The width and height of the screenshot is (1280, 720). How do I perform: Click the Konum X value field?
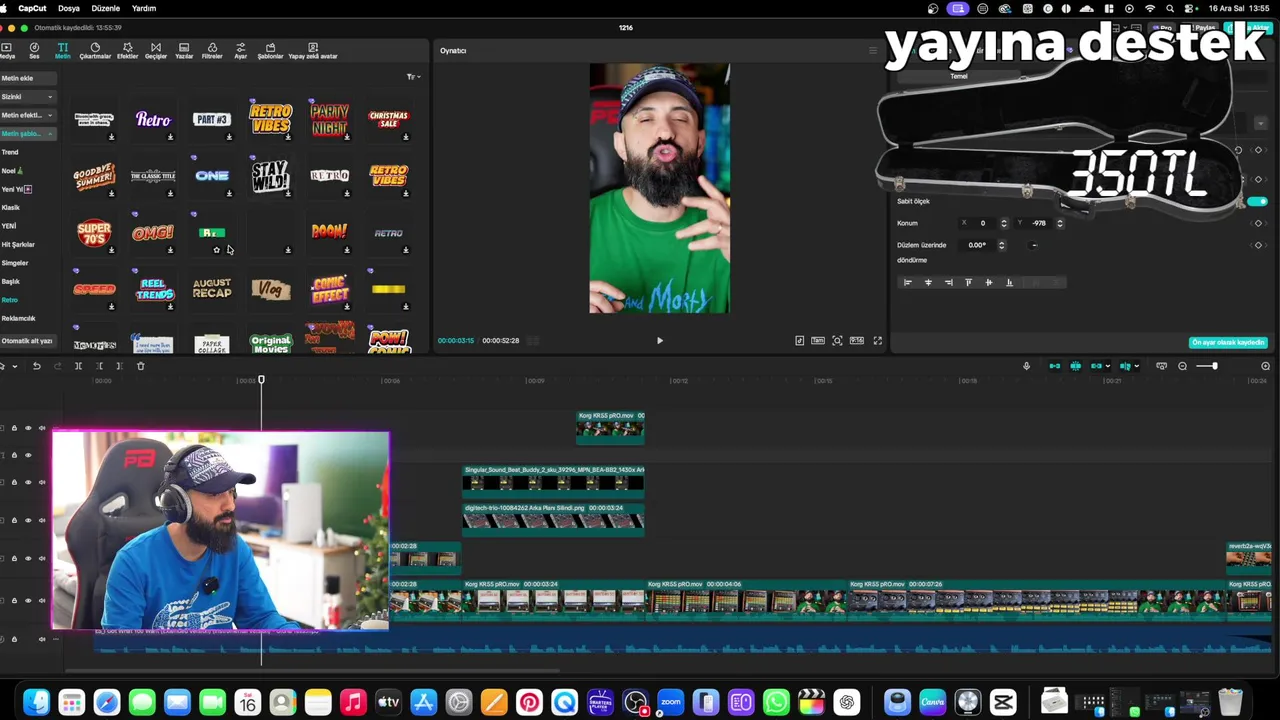click(x=982, y=223)
